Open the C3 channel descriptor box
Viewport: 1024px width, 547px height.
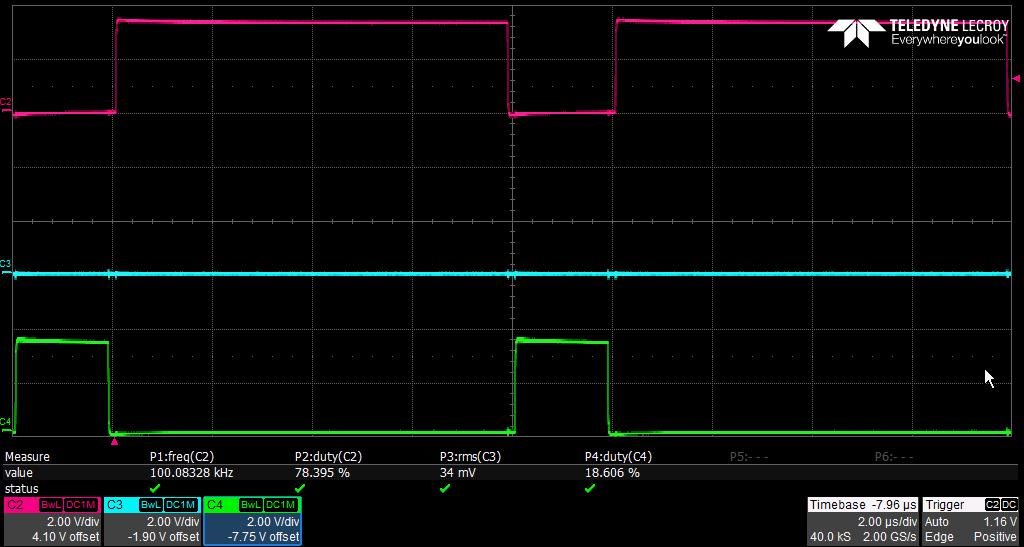[x=152, y=520]
